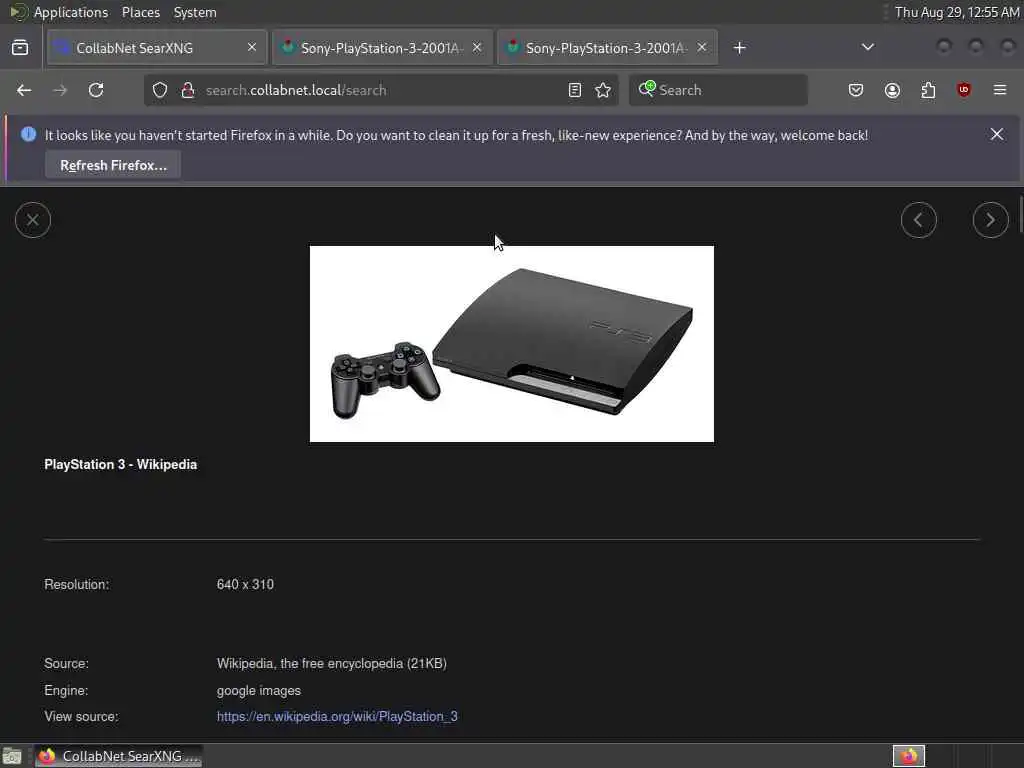
Task: Open the System menu
Action: [195, 12]
